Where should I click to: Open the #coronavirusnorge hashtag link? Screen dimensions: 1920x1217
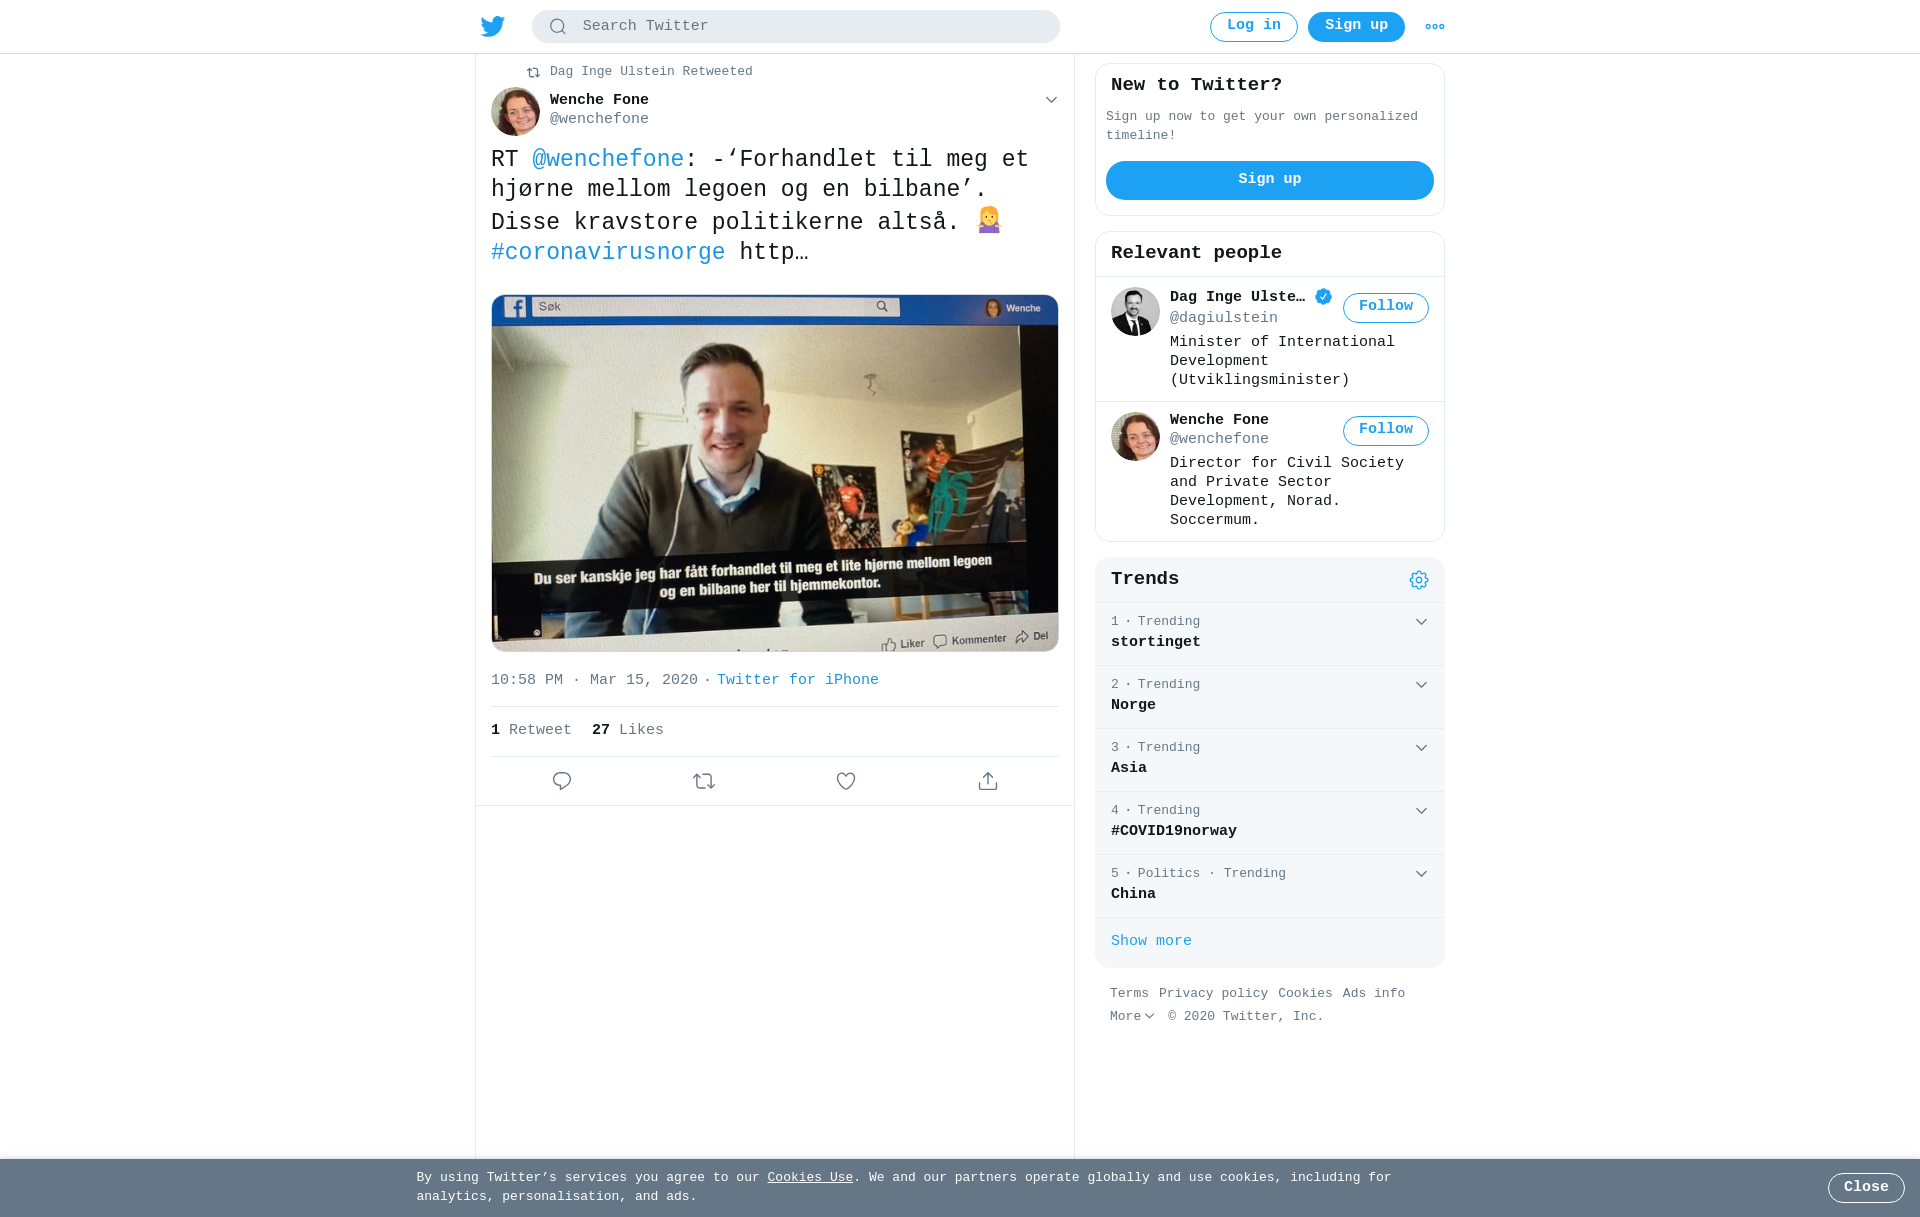point(608,252)
